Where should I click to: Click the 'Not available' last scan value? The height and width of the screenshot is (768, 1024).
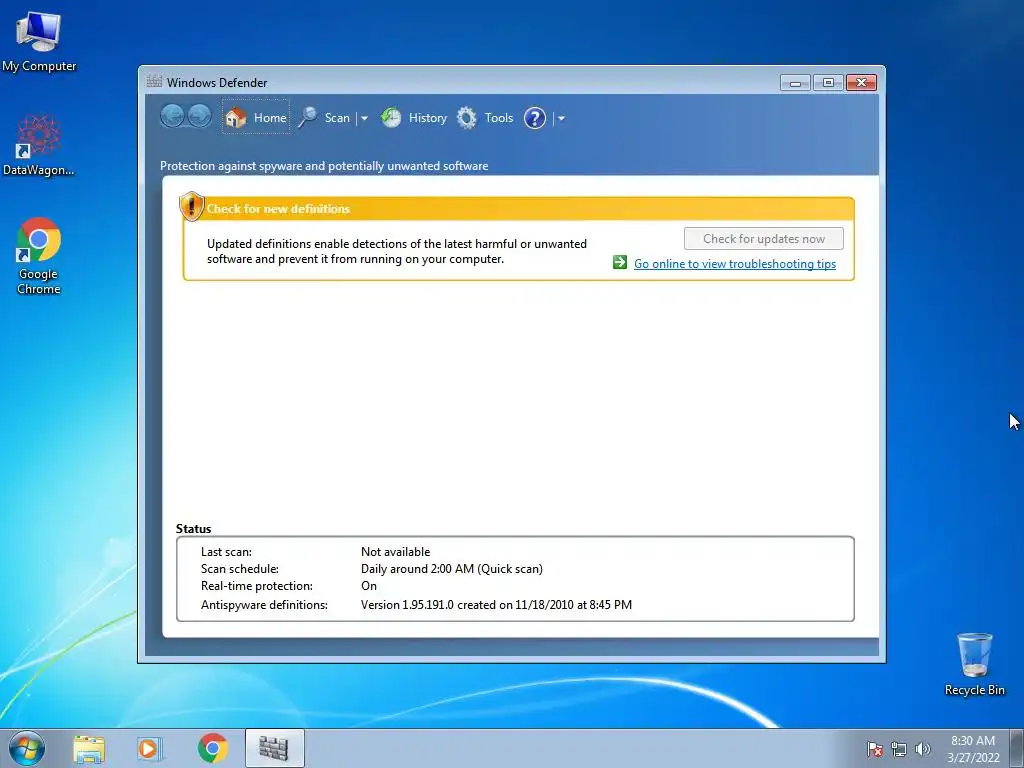[x=395, y=552]
